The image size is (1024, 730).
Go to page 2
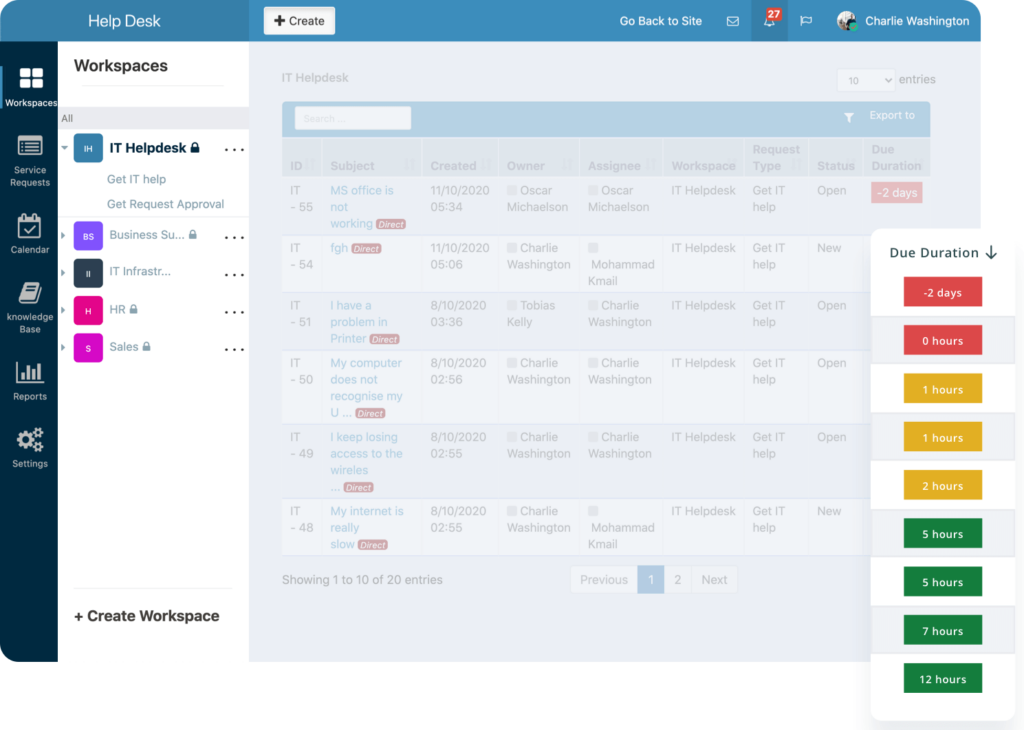pos(678,580)
